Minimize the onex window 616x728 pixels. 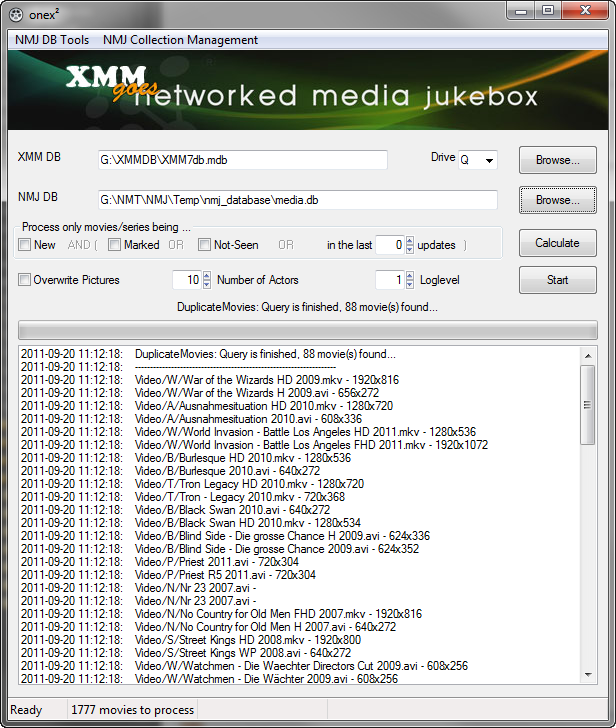(521, 10)
